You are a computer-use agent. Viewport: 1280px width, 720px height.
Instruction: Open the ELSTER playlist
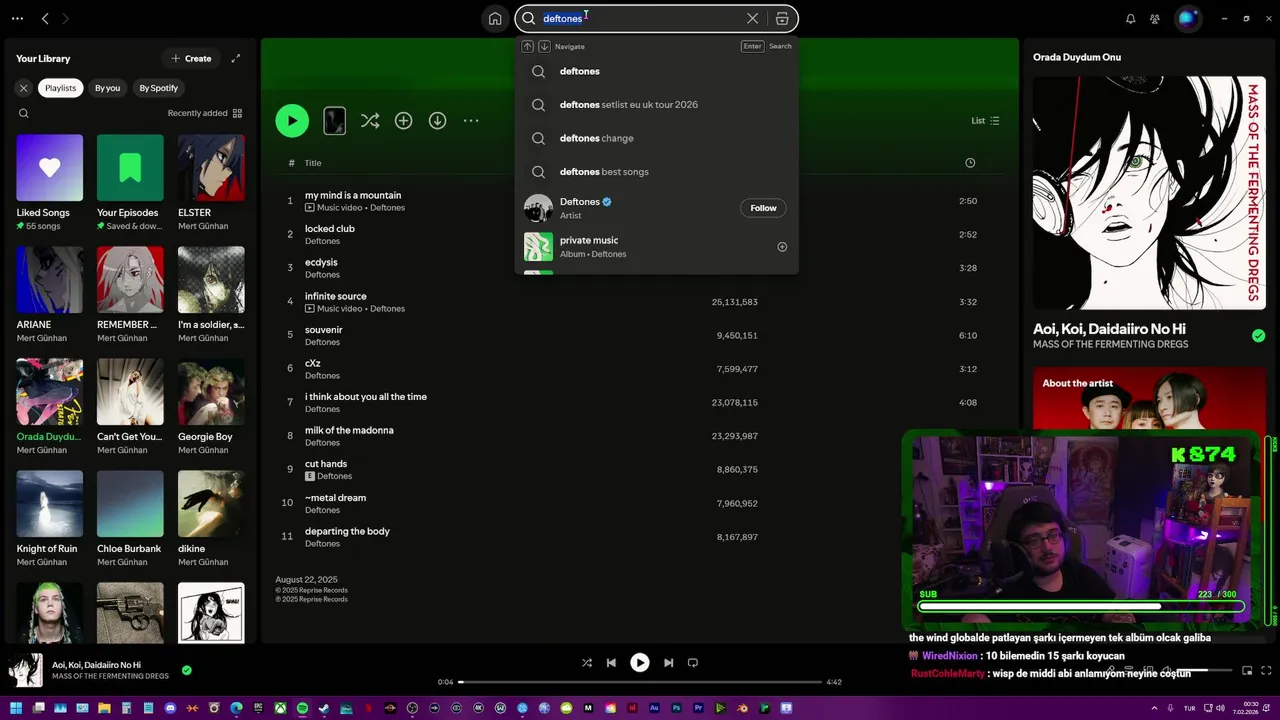pyautogui.click(x=211, y=183)
